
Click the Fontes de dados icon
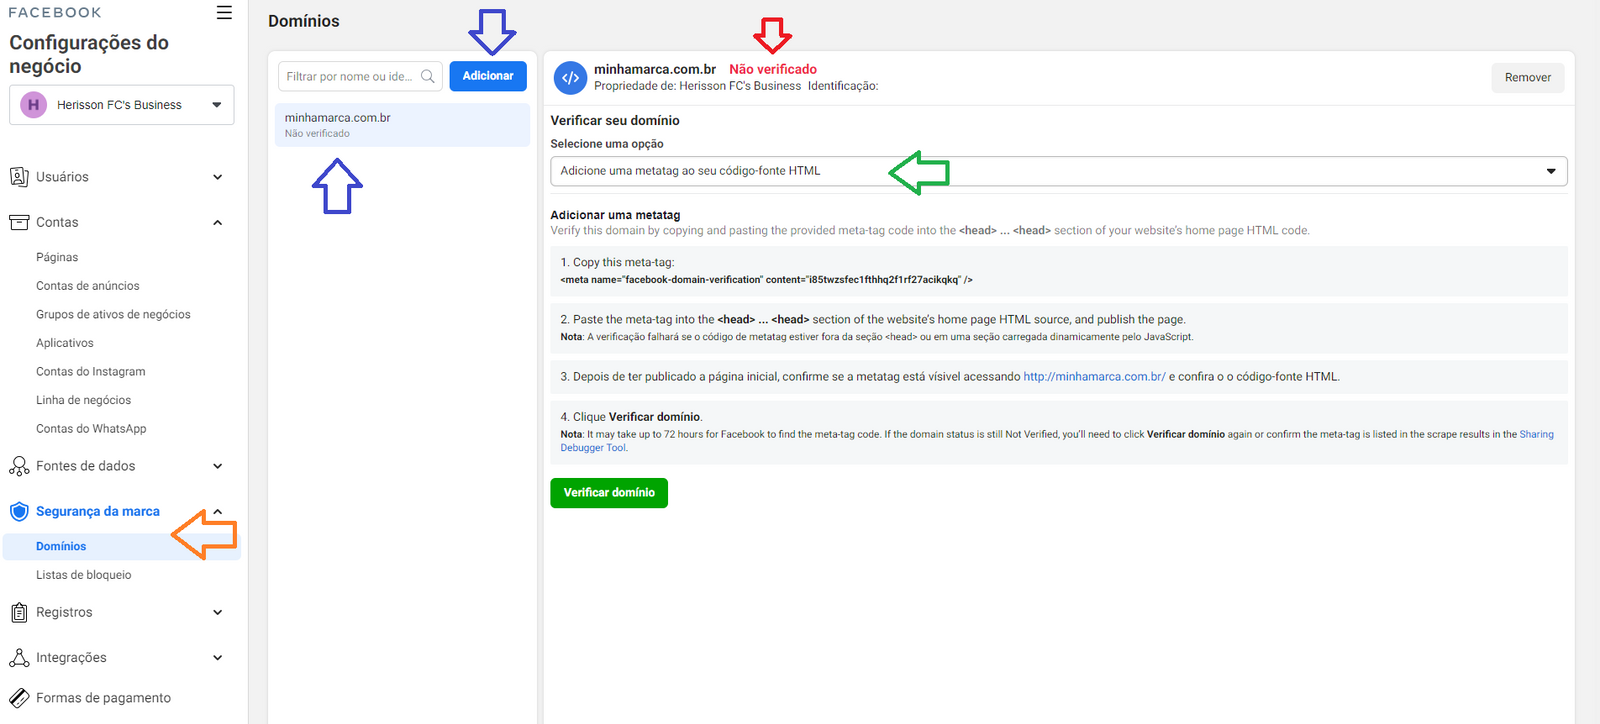[19, 466]
